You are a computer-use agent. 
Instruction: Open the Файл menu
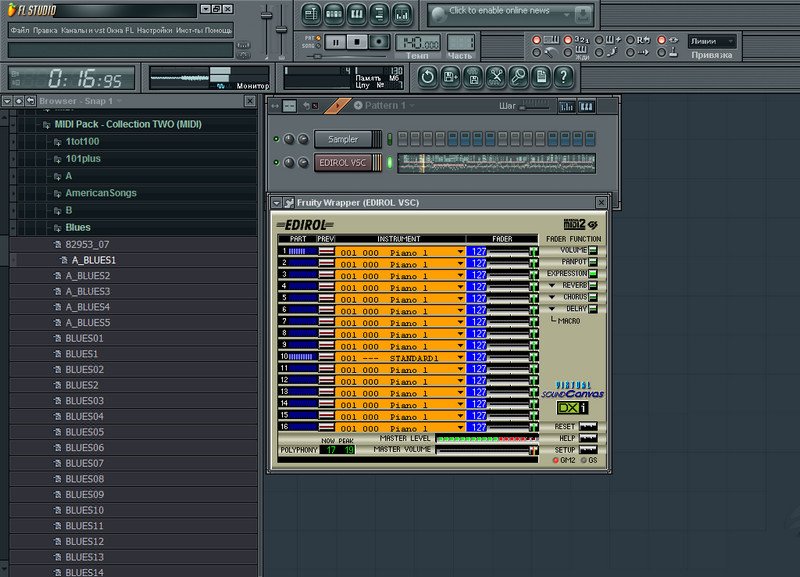pos(19,31)
